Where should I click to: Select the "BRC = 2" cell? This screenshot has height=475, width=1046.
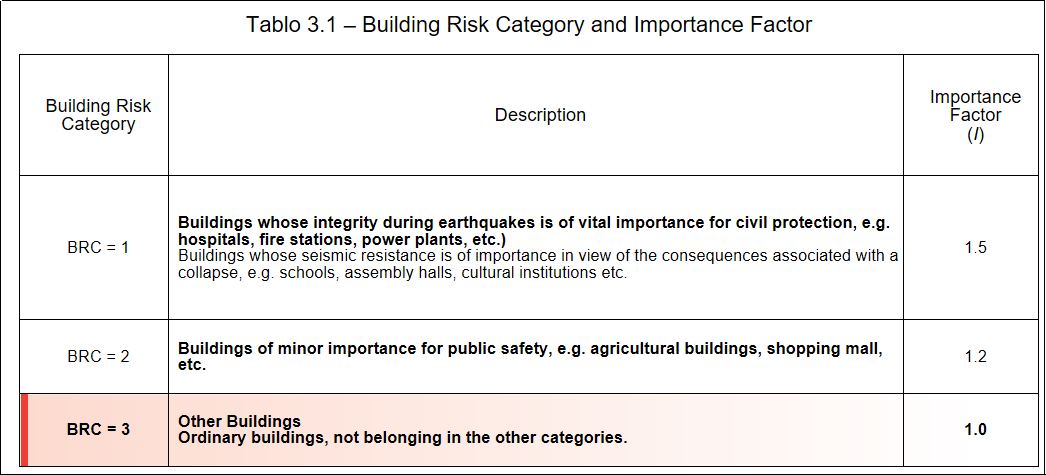(98, 356)
